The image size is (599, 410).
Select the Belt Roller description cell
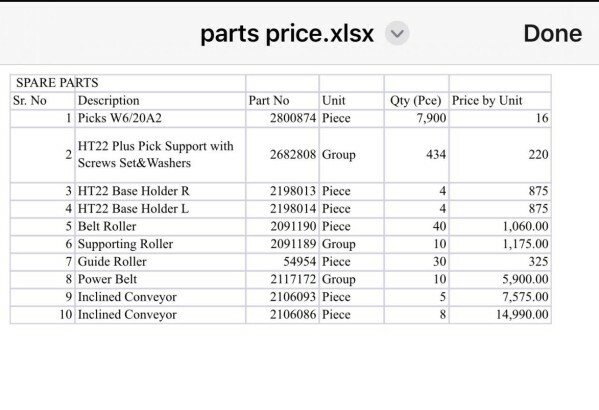pos(160,226)
